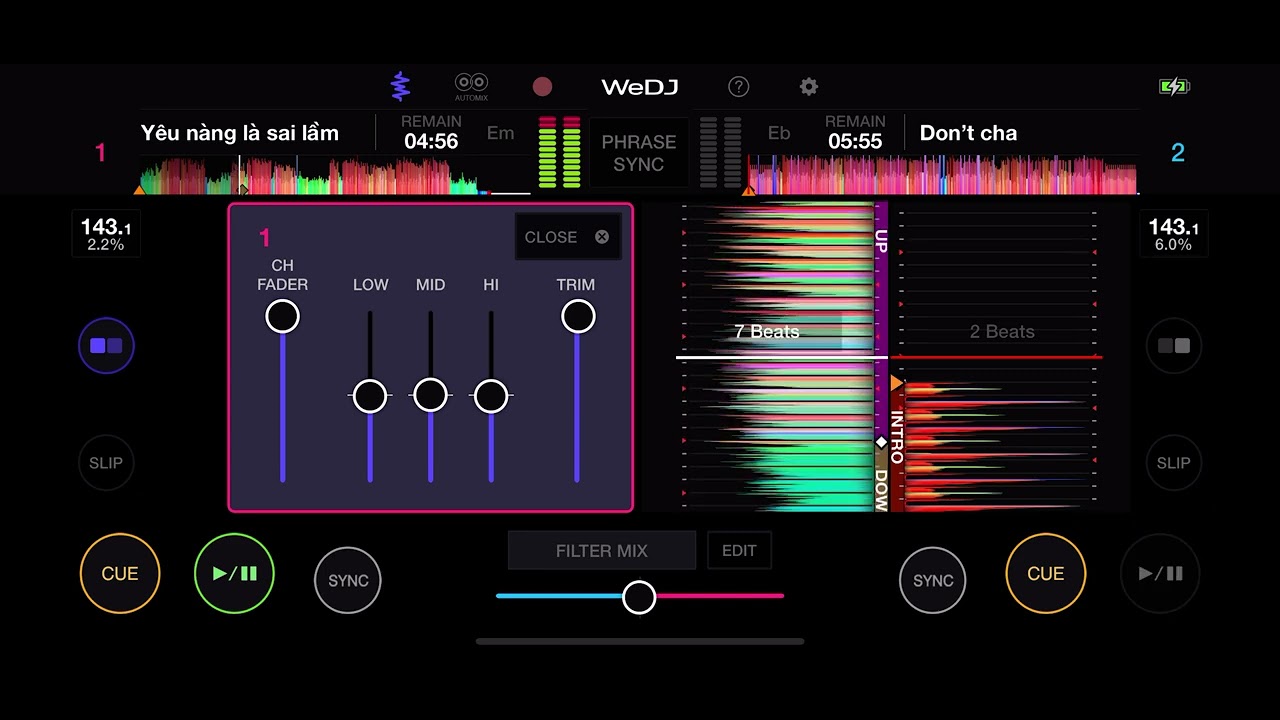The image size is (1280, 720).
Task: Tap the INTRO phrase label
Action: click(x=897, y=437)
